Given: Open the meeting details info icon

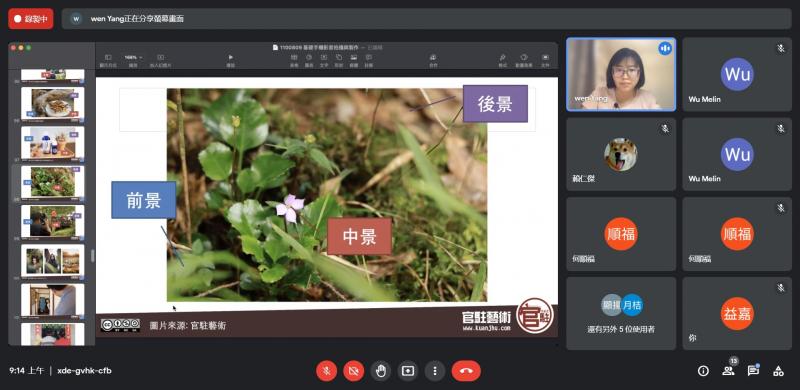Looking at the screenshot, I should (703, 371).
